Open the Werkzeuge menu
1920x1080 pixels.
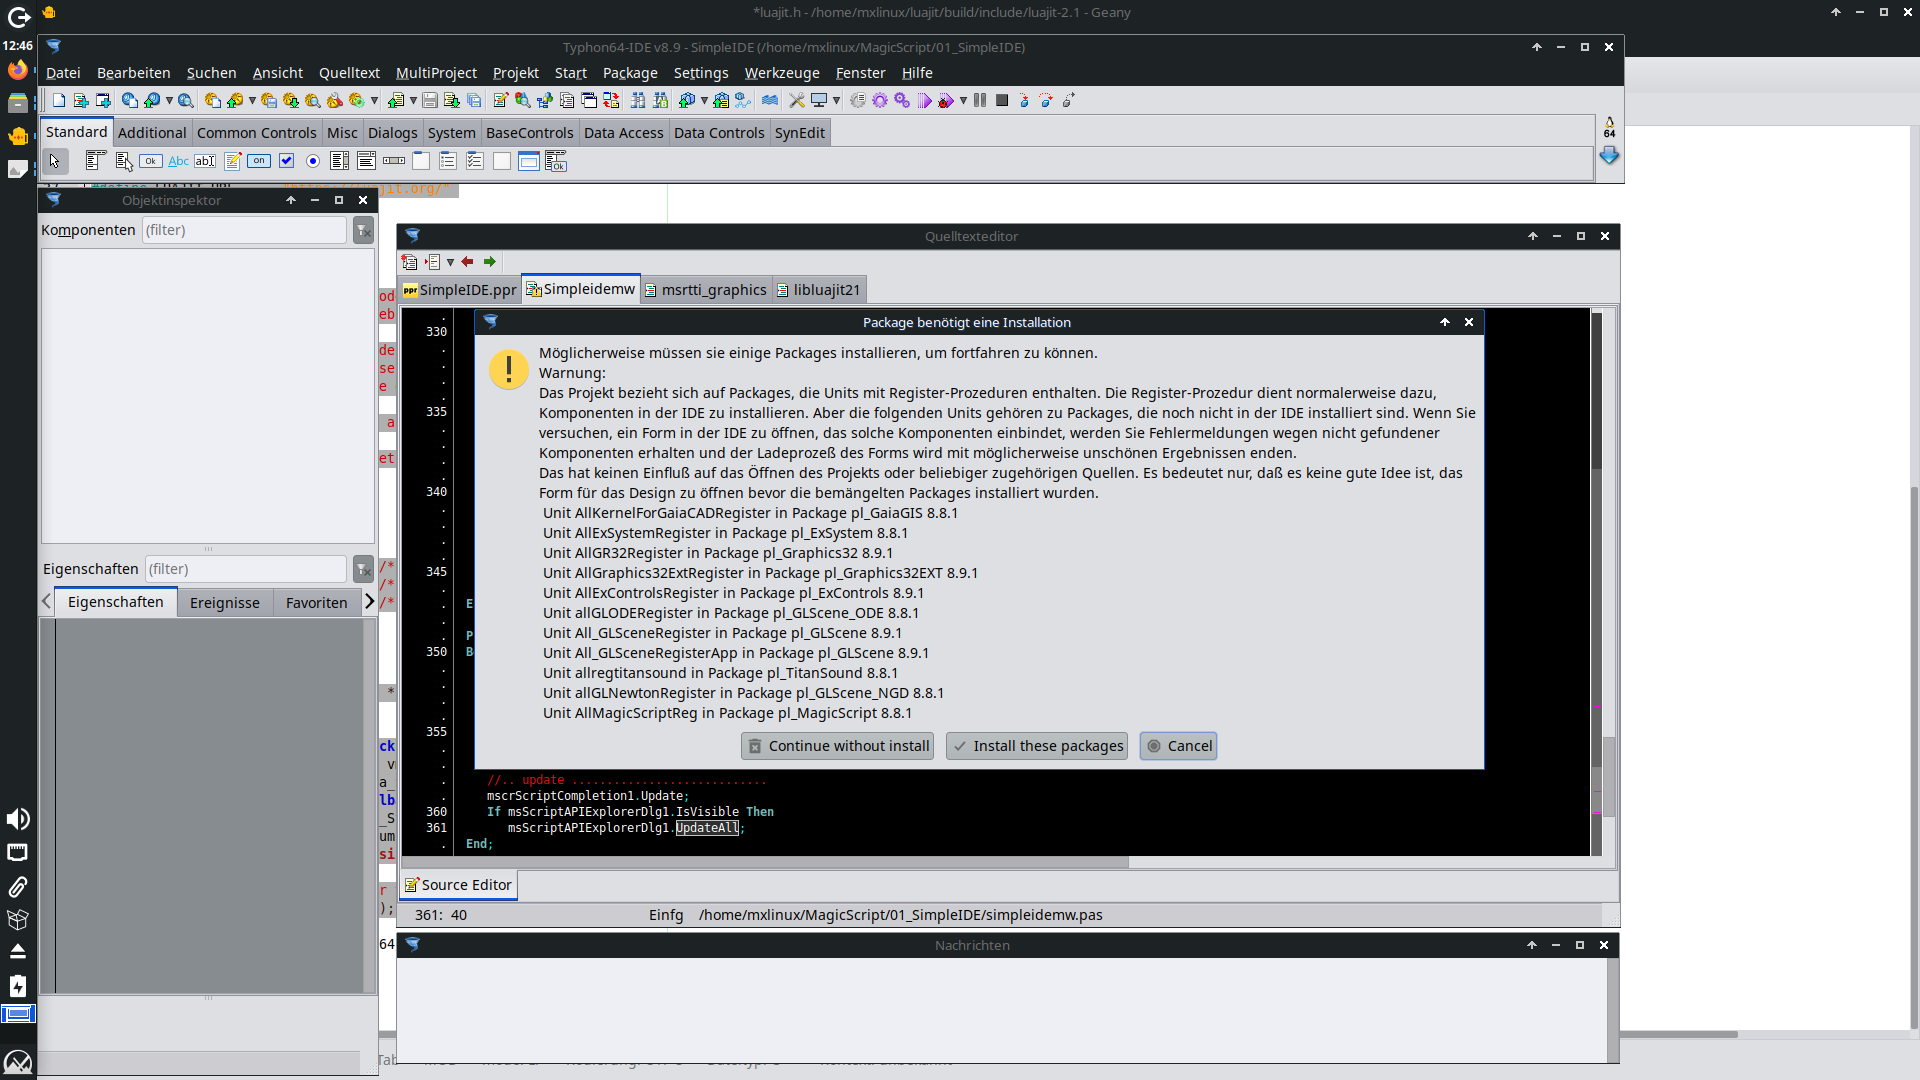[x=781, y=73]
